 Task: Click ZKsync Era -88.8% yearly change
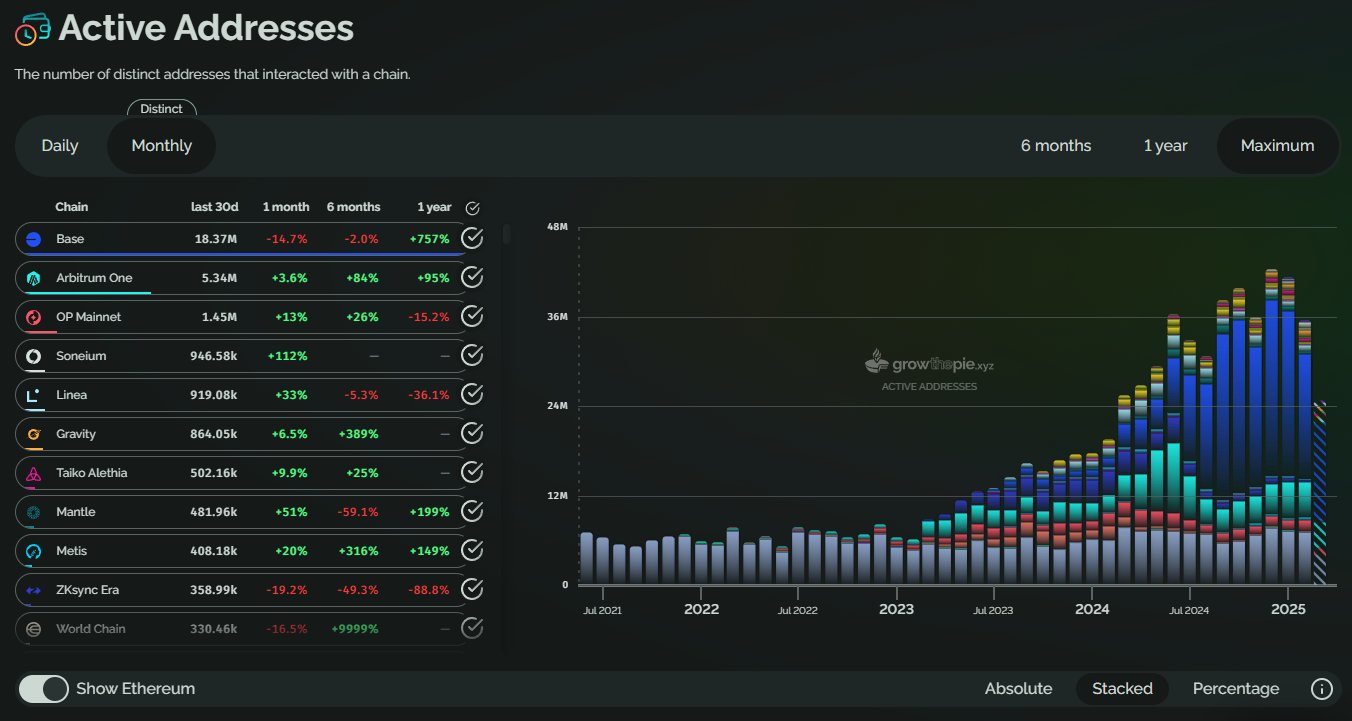(430, 590)
